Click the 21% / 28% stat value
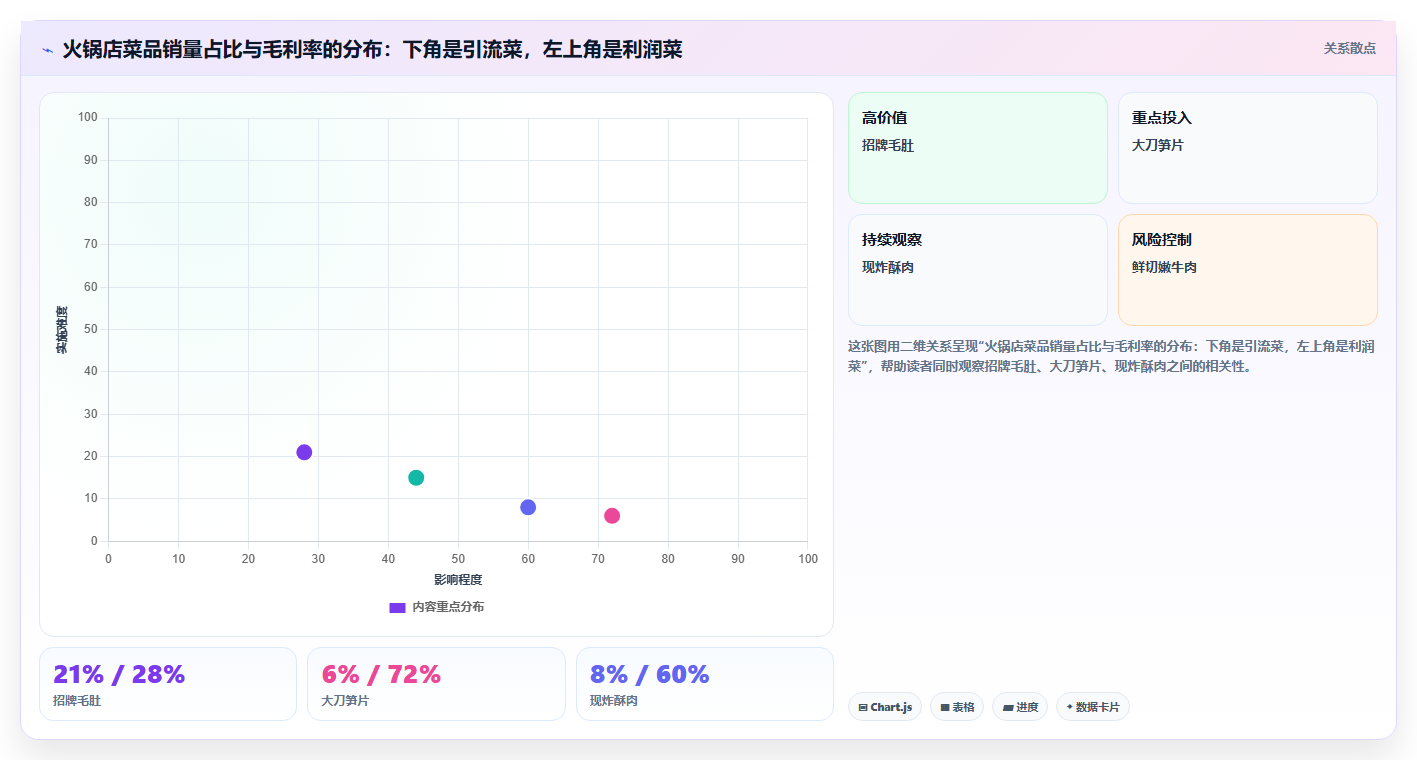 119,674
